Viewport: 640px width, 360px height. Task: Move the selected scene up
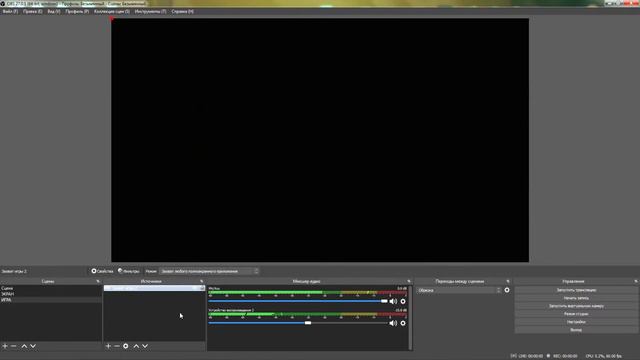[24, 346]
